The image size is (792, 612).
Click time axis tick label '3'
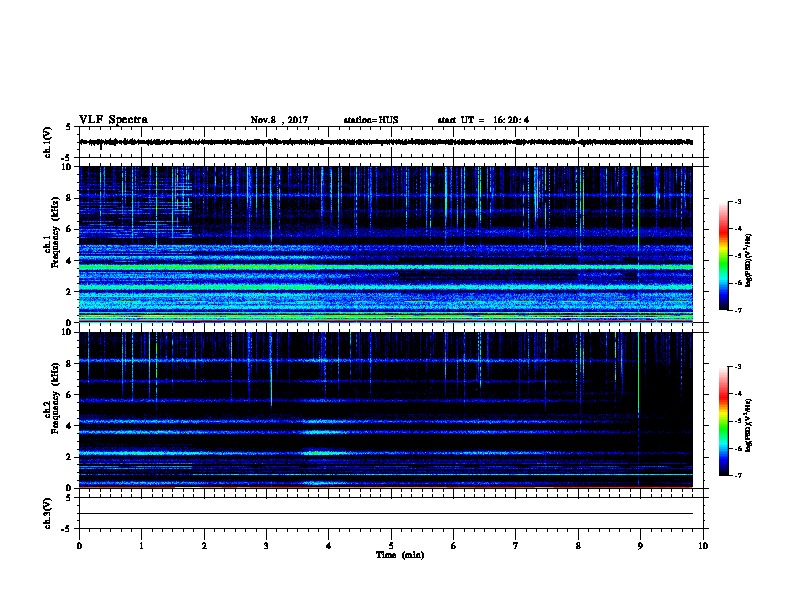(266, 545)
